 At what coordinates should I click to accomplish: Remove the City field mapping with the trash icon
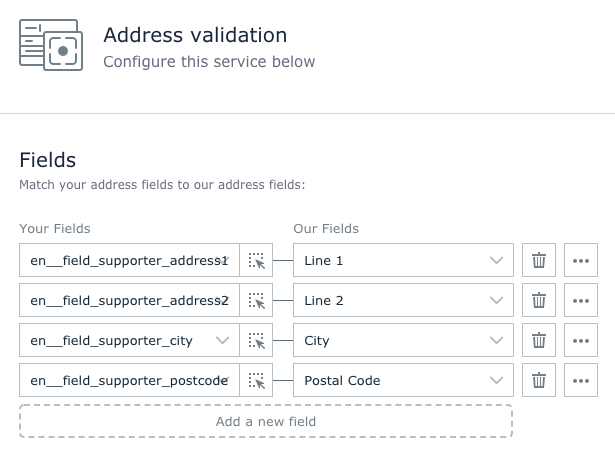[539, 341]
